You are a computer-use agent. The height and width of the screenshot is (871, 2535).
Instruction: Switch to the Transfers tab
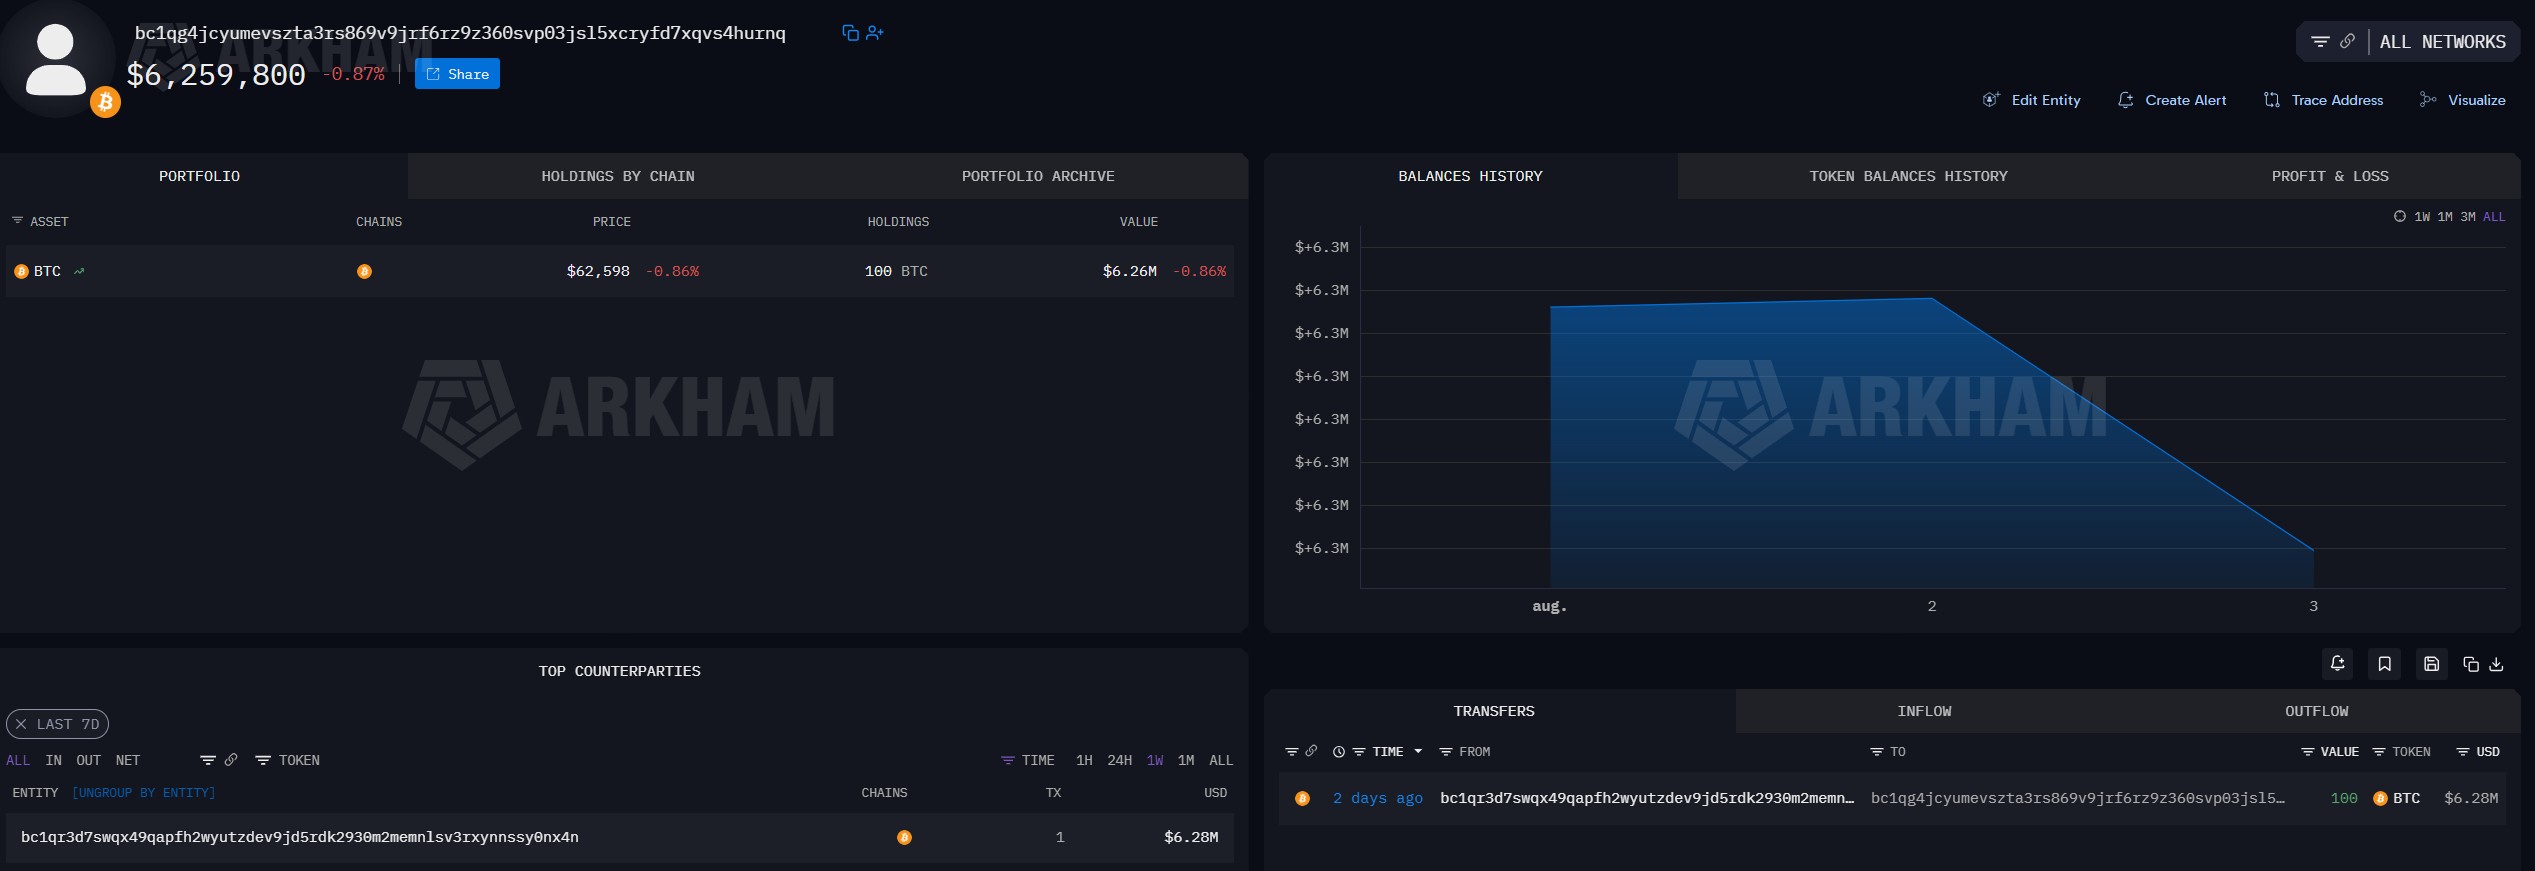tap(1494, 711)
